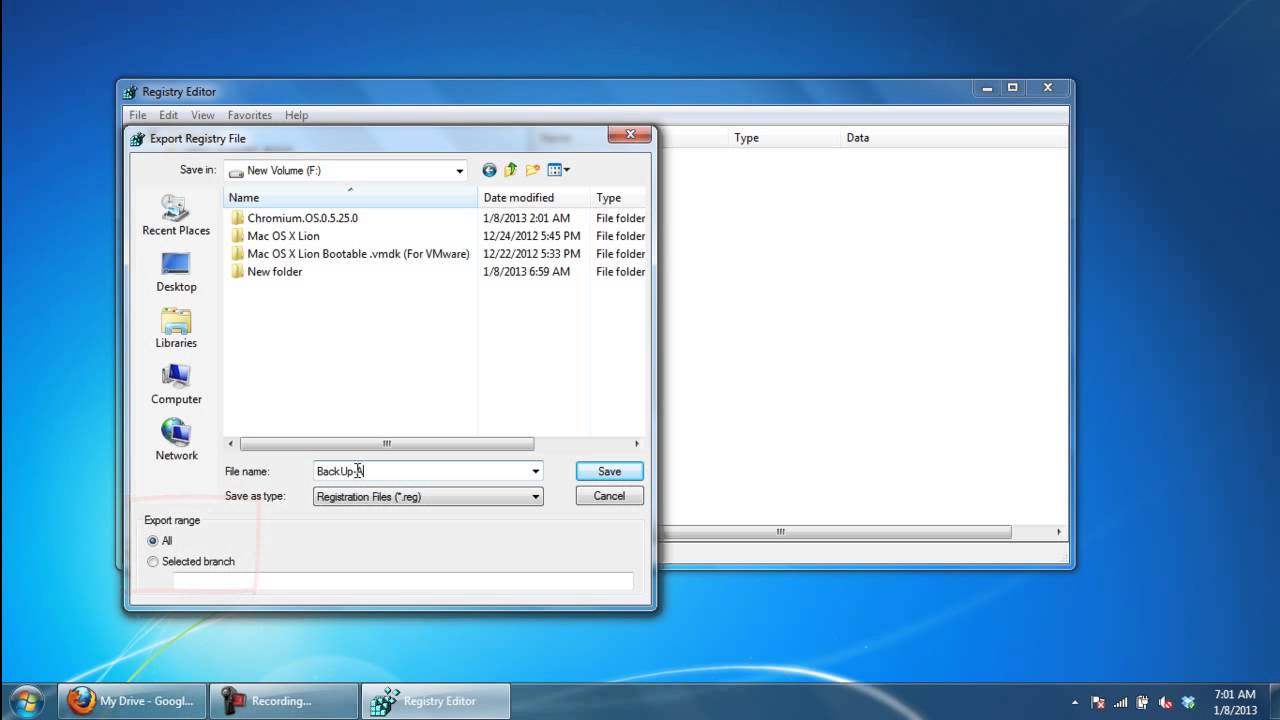Open the File name history dropdown arrow
Screen dimensions: 1280x720
click(x=535, y=471)
